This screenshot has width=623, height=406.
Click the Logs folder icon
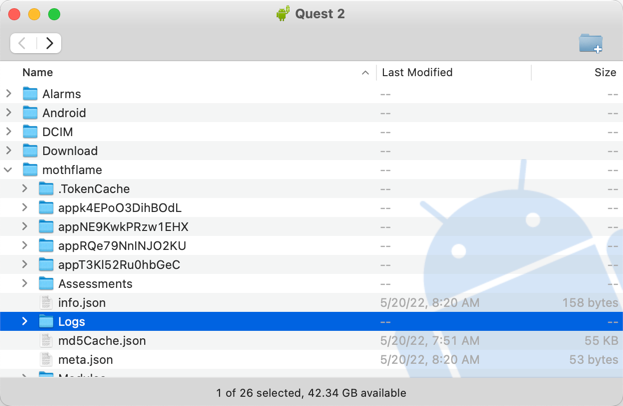(x=46, y=321)
